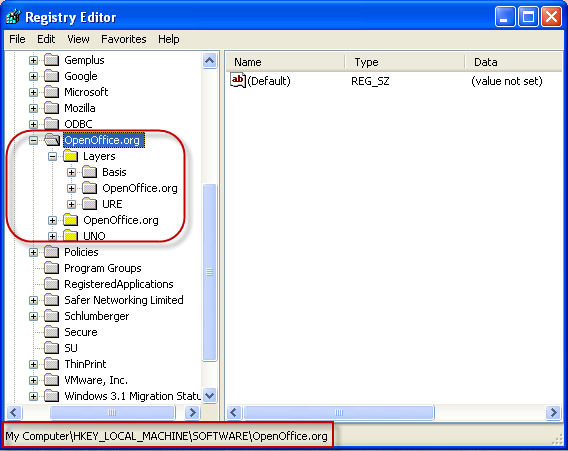Click the RegisteredApplications folder icon
This screenshot has height=451, width=568.
(51, 284)
